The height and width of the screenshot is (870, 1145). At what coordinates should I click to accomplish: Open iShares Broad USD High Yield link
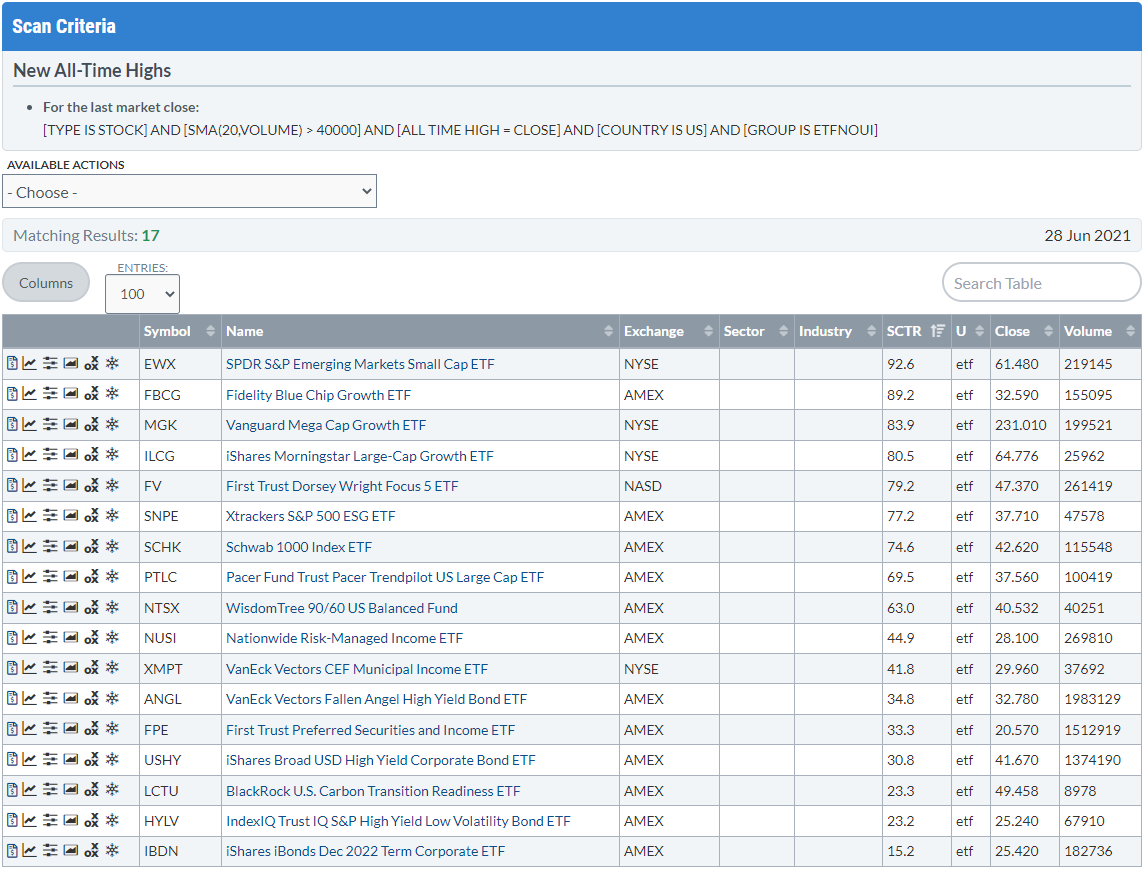pyautogui.click(x=380, y=760)
